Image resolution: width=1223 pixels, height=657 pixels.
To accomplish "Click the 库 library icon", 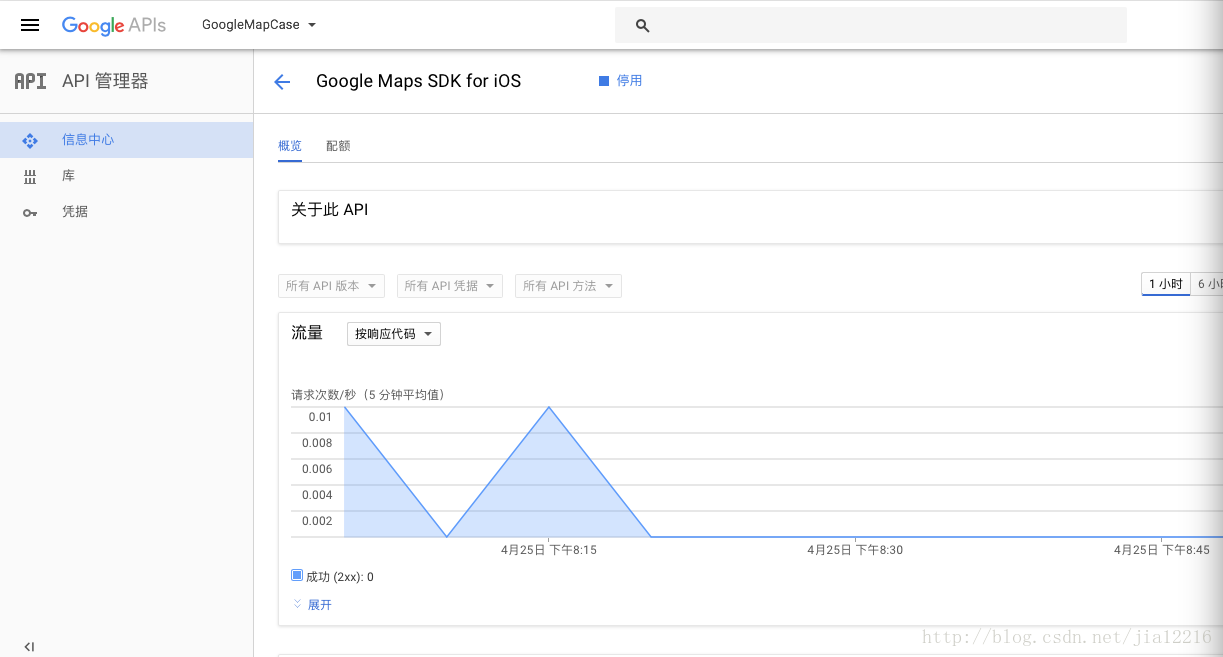I will [30, 176].
